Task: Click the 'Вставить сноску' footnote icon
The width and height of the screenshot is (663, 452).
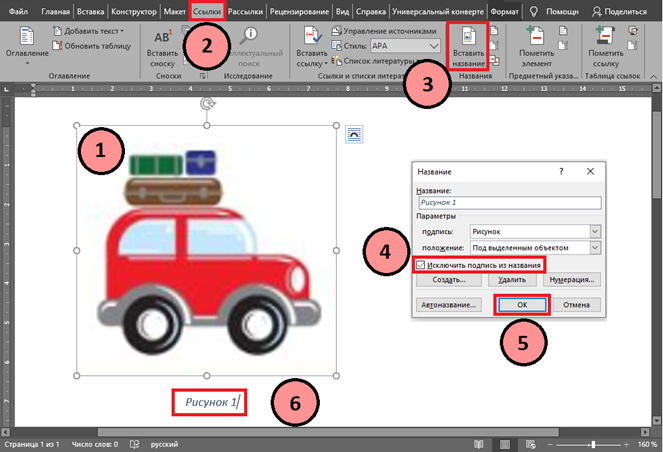Action: click(162, 43)
